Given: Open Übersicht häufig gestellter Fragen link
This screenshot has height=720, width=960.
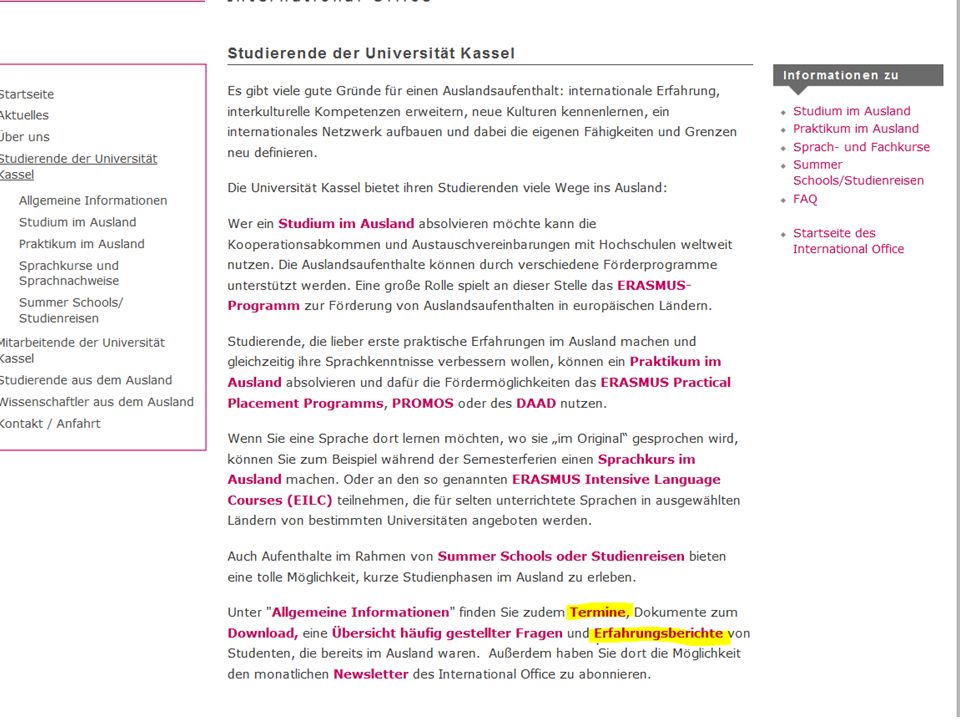Looking at the screenshot, I should [447, 634].
